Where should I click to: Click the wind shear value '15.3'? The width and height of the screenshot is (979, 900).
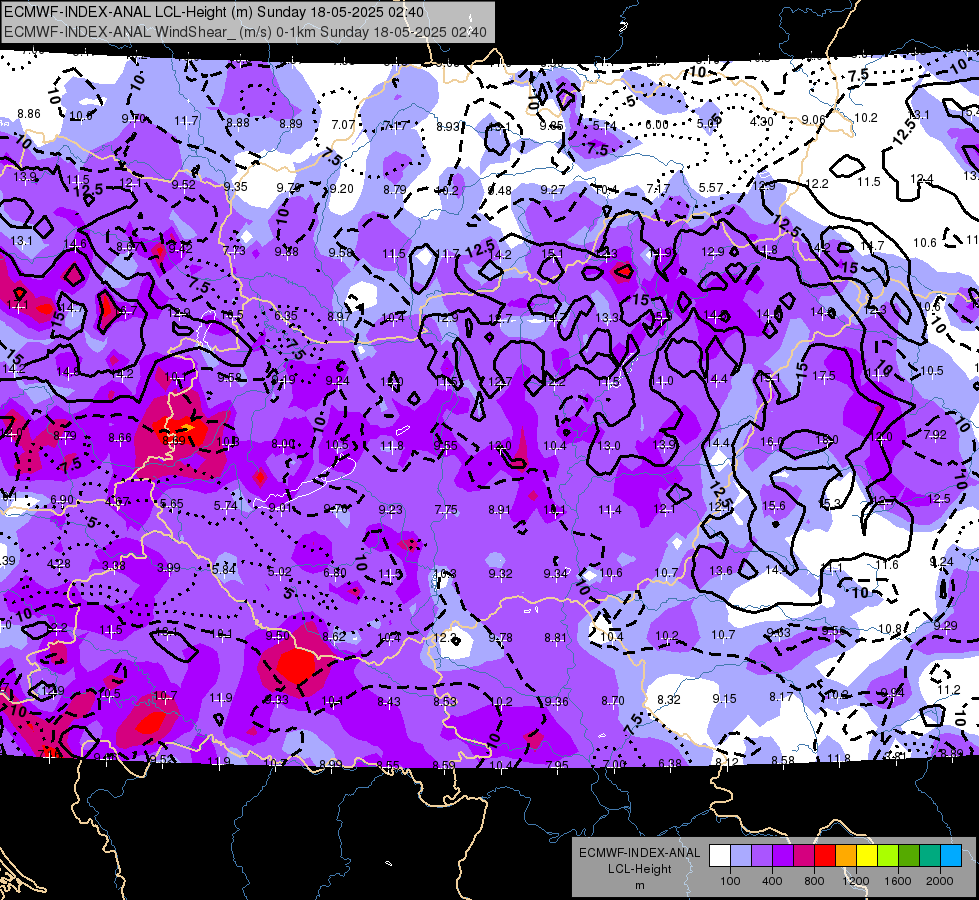click(829, 503)
